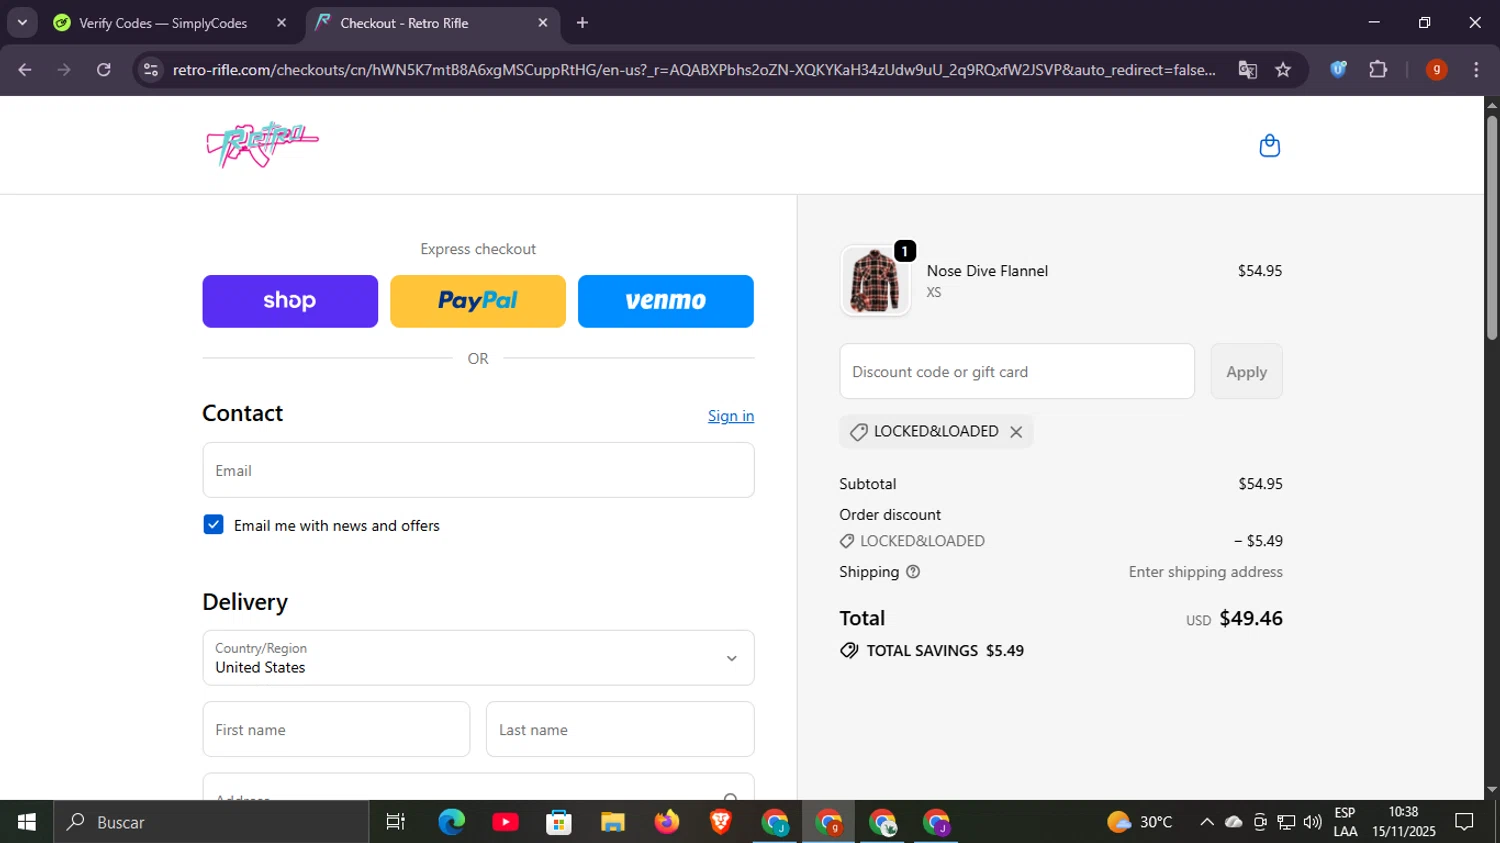
Task: Open Task View on the taskbar
Action: pyautogui.click(x=396, y=822)
